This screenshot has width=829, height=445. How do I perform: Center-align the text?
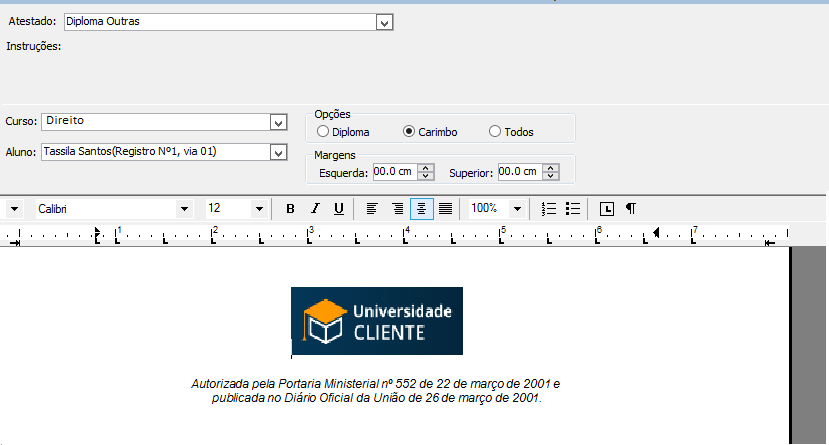[421, 209]
